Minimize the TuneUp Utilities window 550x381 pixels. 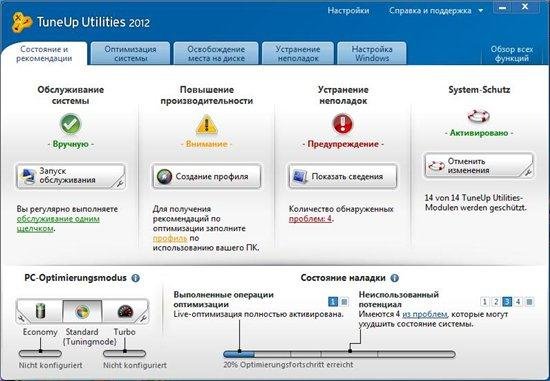[x=503, y=7]
